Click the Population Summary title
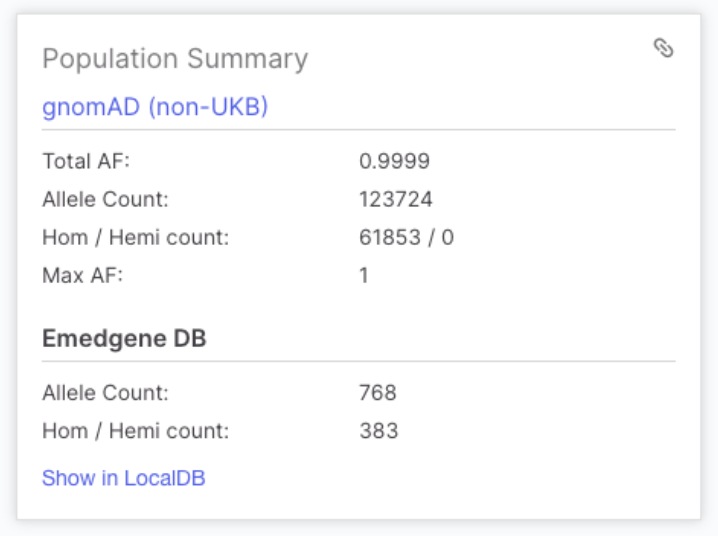 click(175, 59)
